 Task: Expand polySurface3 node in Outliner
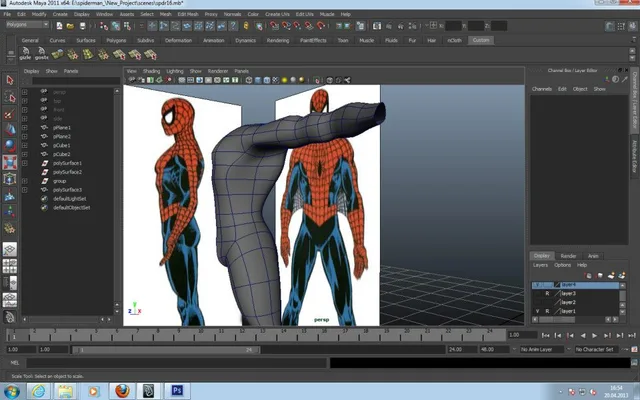pyautogui.click(x=25, y=190)
